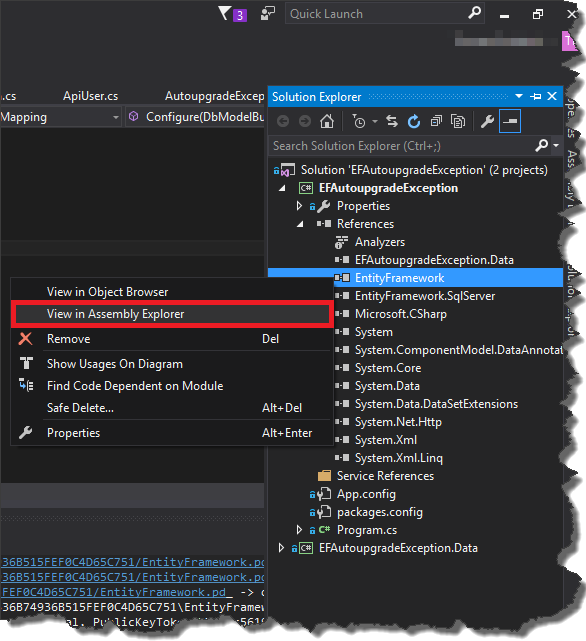Click the Collapse All icon
Image resolution: width=586 pixels, height=641 pixels.
436,121
